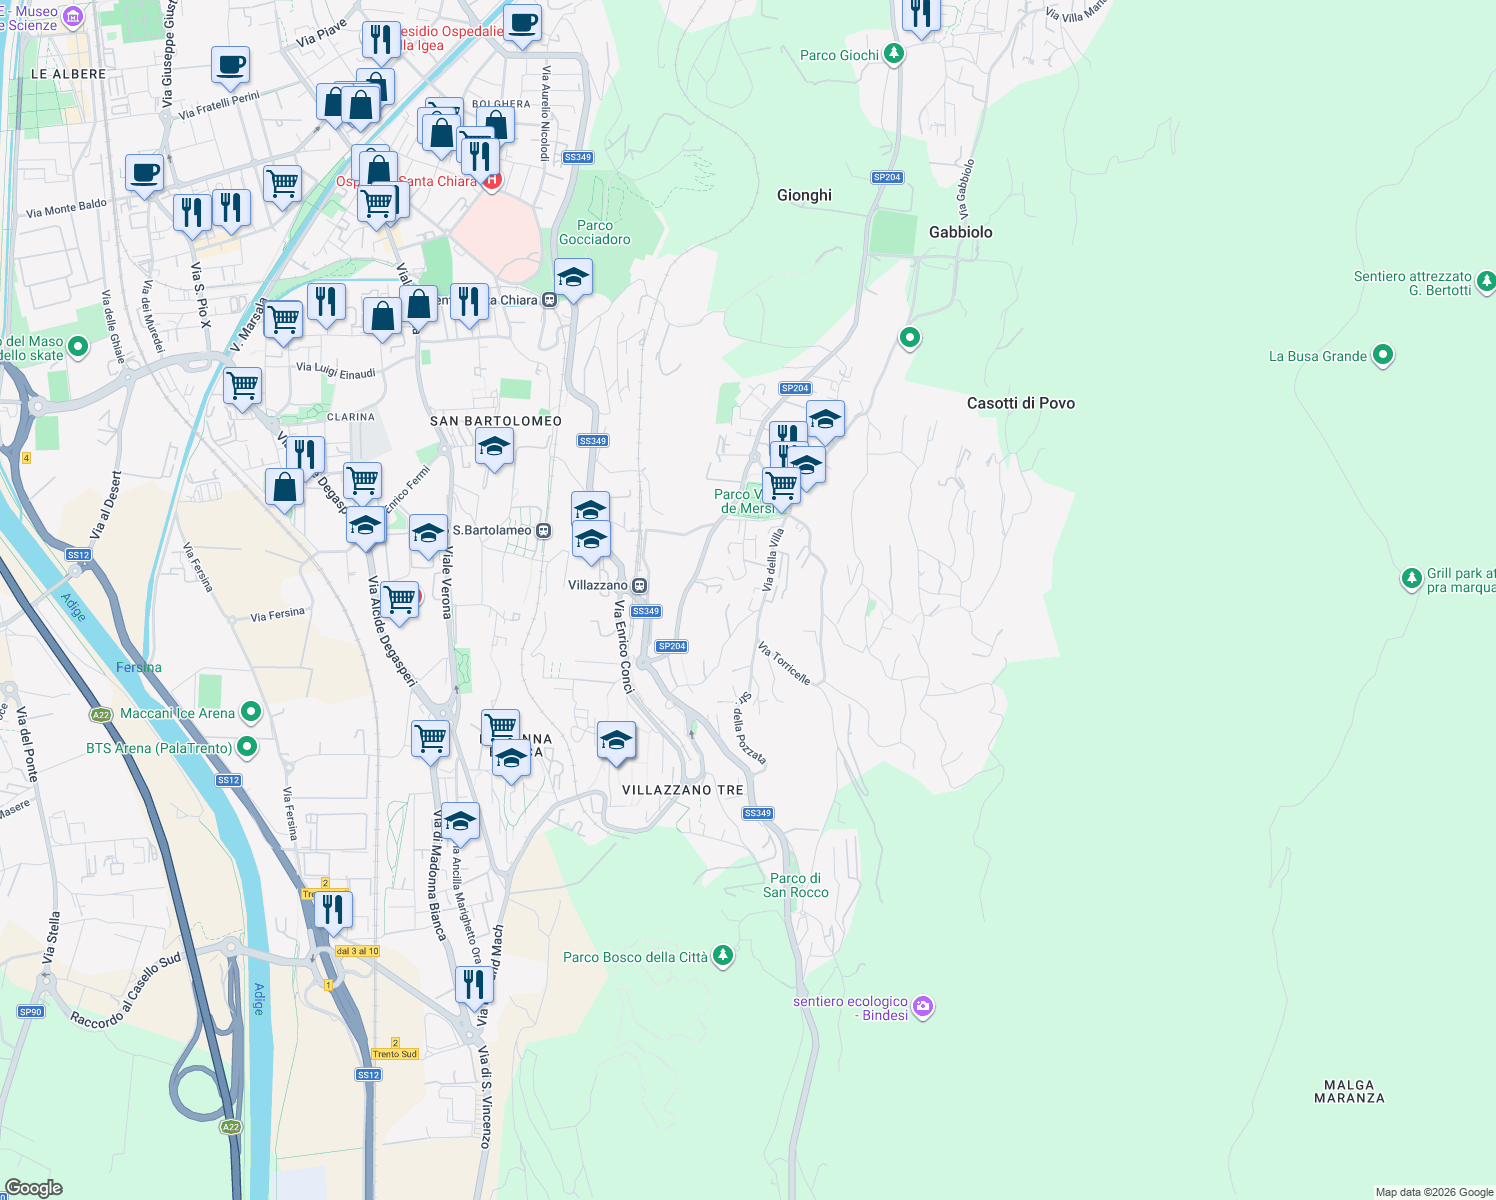Click the purple marker for sentiero ecologico Bindesi
Image resolution: width=1496 pixels, height=1200 pixels.
tap(923, 1008)
